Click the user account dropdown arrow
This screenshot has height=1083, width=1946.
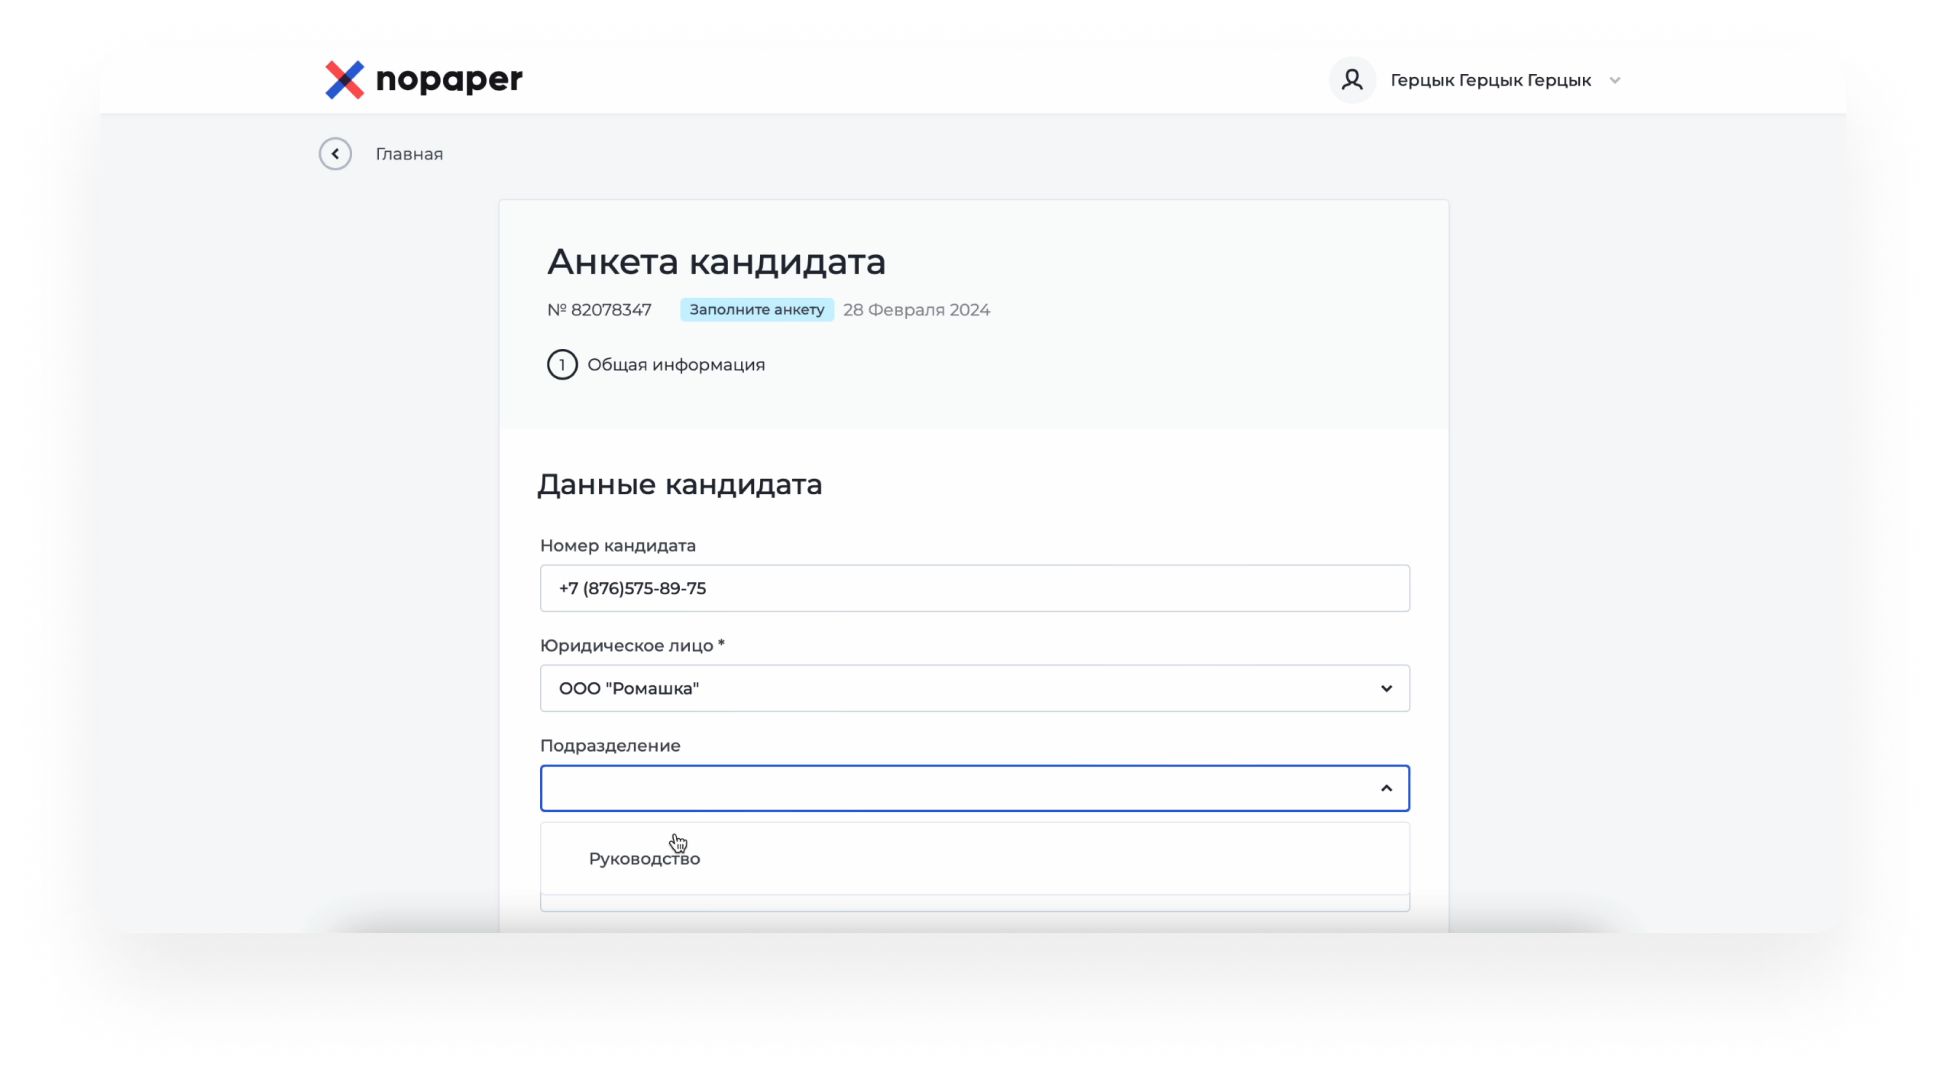point(1614,80)
